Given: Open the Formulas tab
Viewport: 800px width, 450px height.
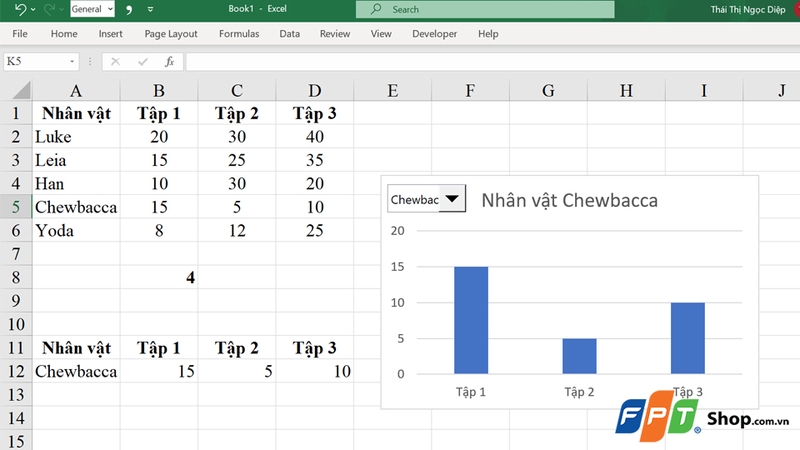Looking at the screenshot, I should pyautogui.click(x=239, y=34).
